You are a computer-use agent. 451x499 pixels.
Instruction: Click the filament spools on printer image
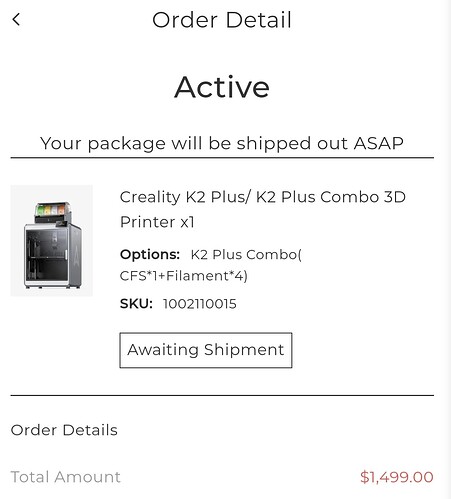click(x=52, y=209)
